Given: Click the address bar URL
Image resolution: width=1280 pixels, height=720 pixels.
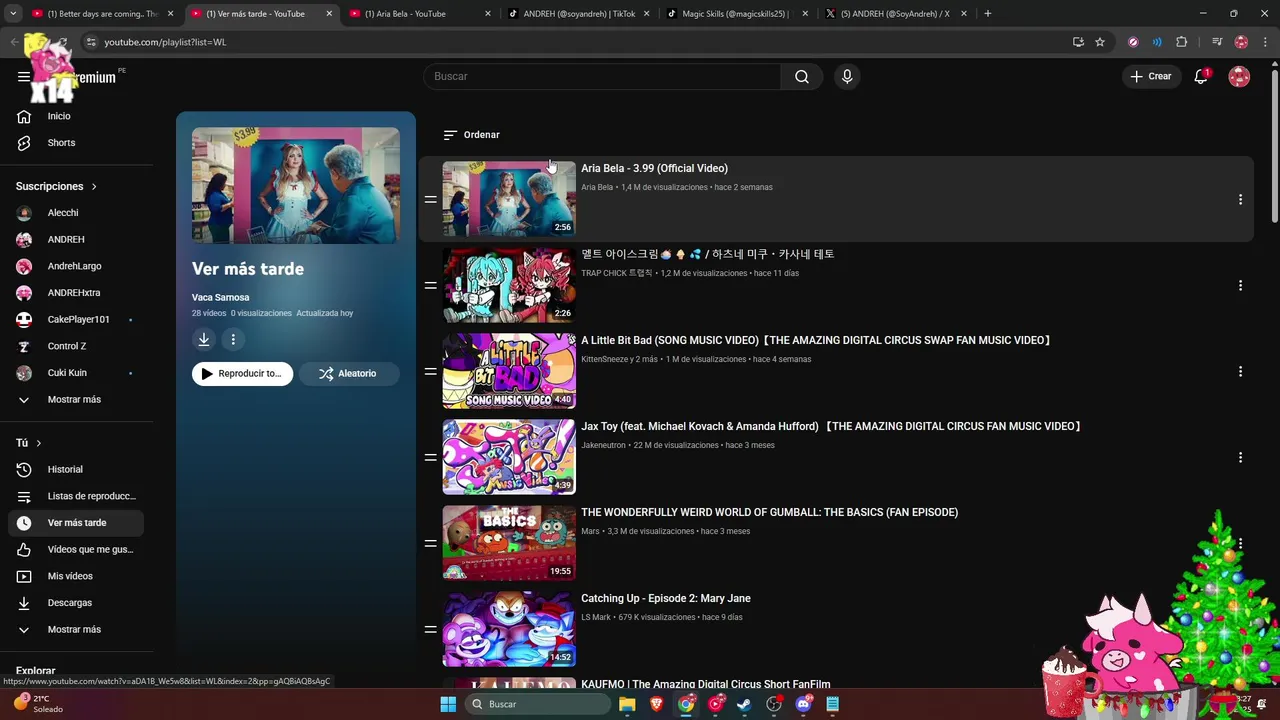Looking at the screenshot, I should coord(165,42).
